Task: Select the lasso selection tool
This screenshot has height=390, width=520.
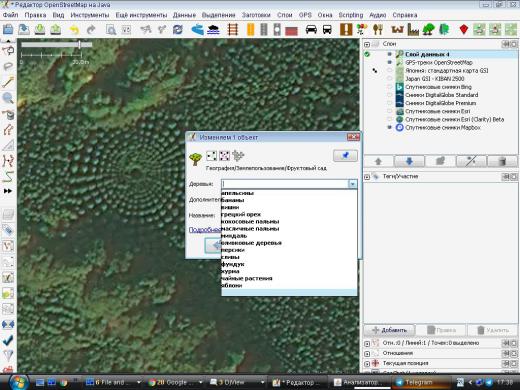Action: pyautogui.click(x=8, y=66)
